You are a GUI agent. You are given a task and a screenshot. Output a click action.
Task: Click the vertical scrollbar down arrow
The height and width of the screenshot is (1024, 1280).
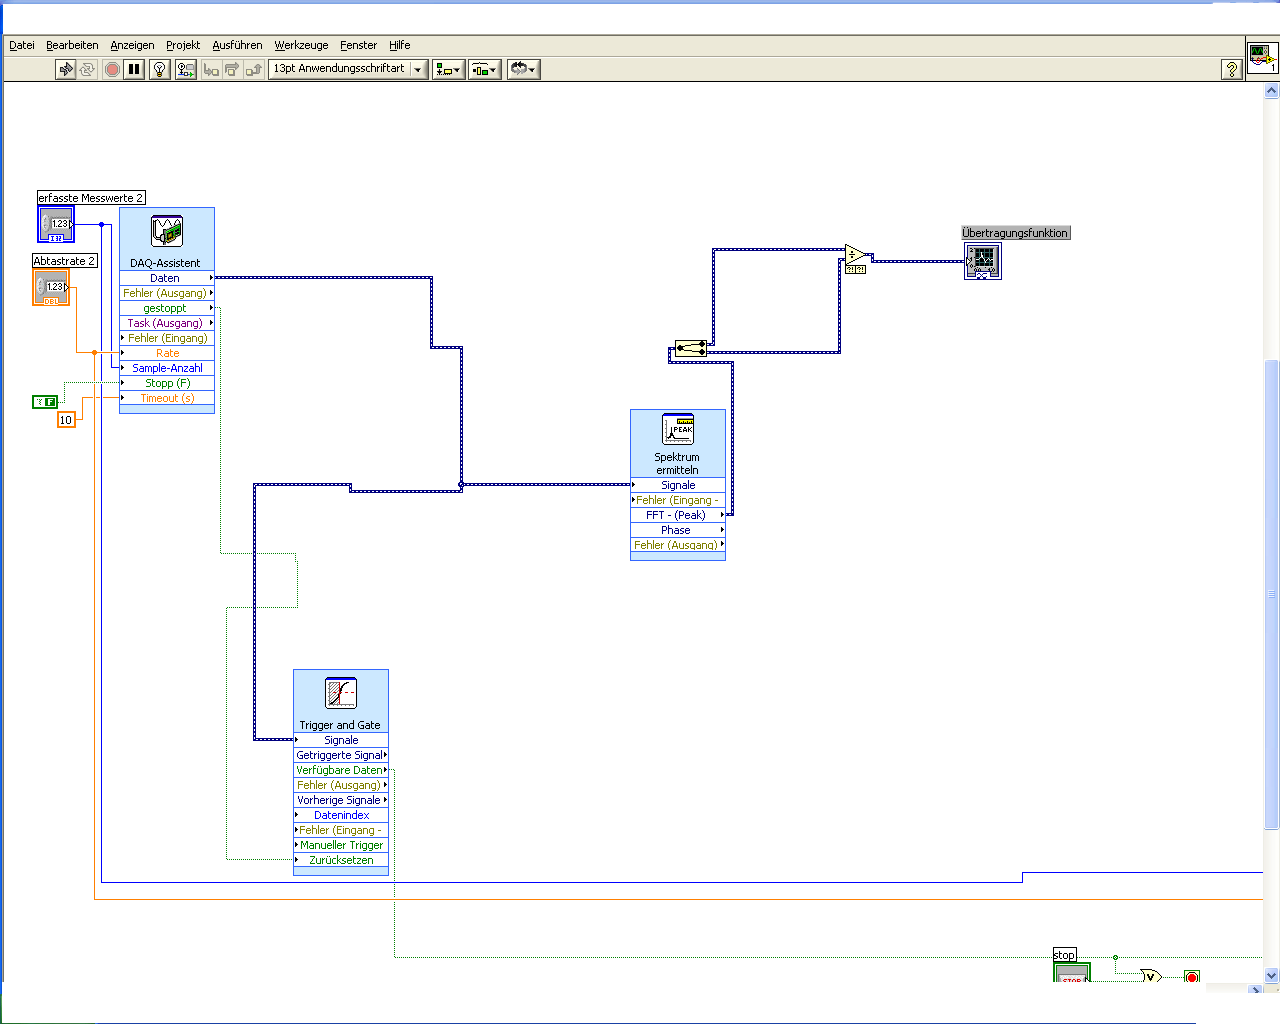[1272, 975]
